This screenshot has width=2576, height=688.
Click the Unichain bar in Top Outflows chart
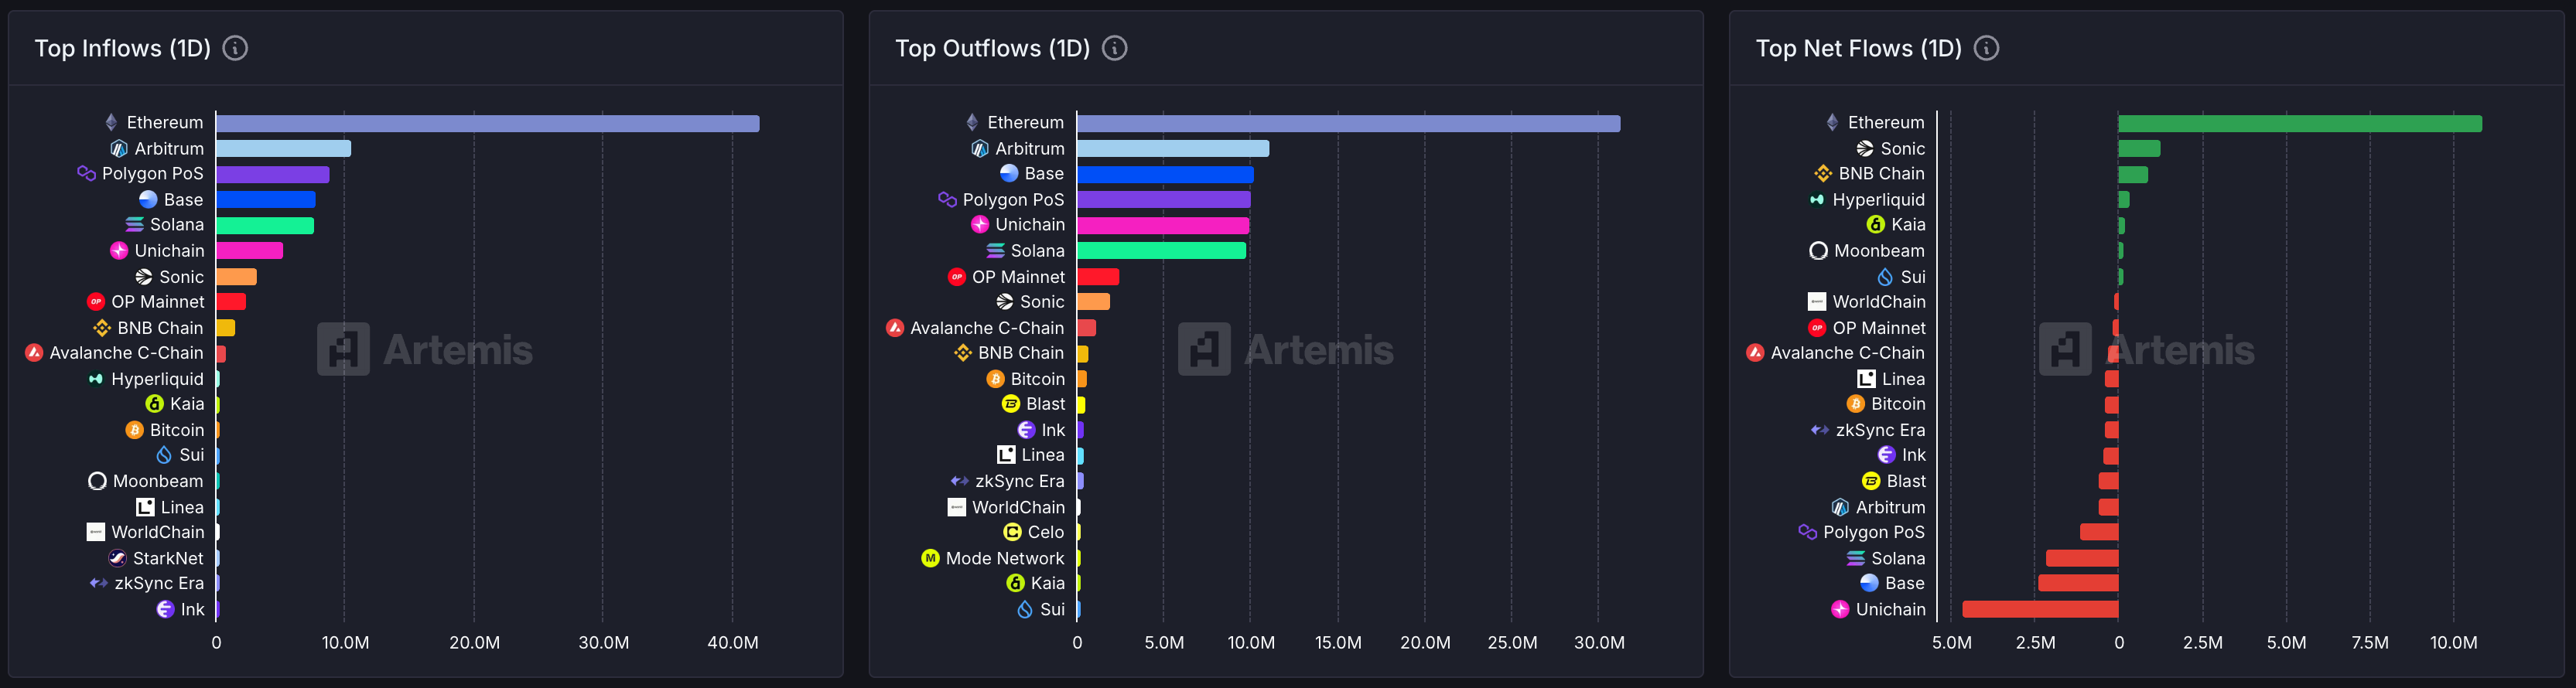[x=1164, y=225]
